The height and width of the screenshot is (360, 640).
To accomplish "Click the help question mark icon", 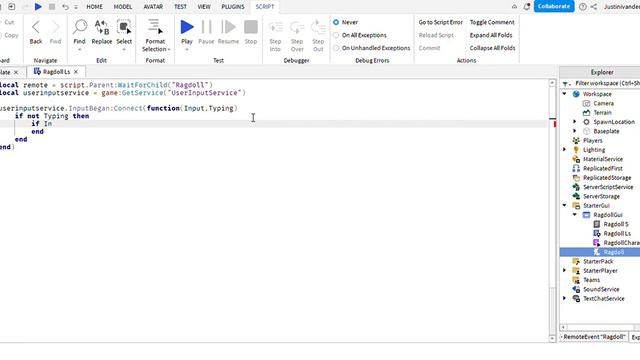I will [583, 7].
